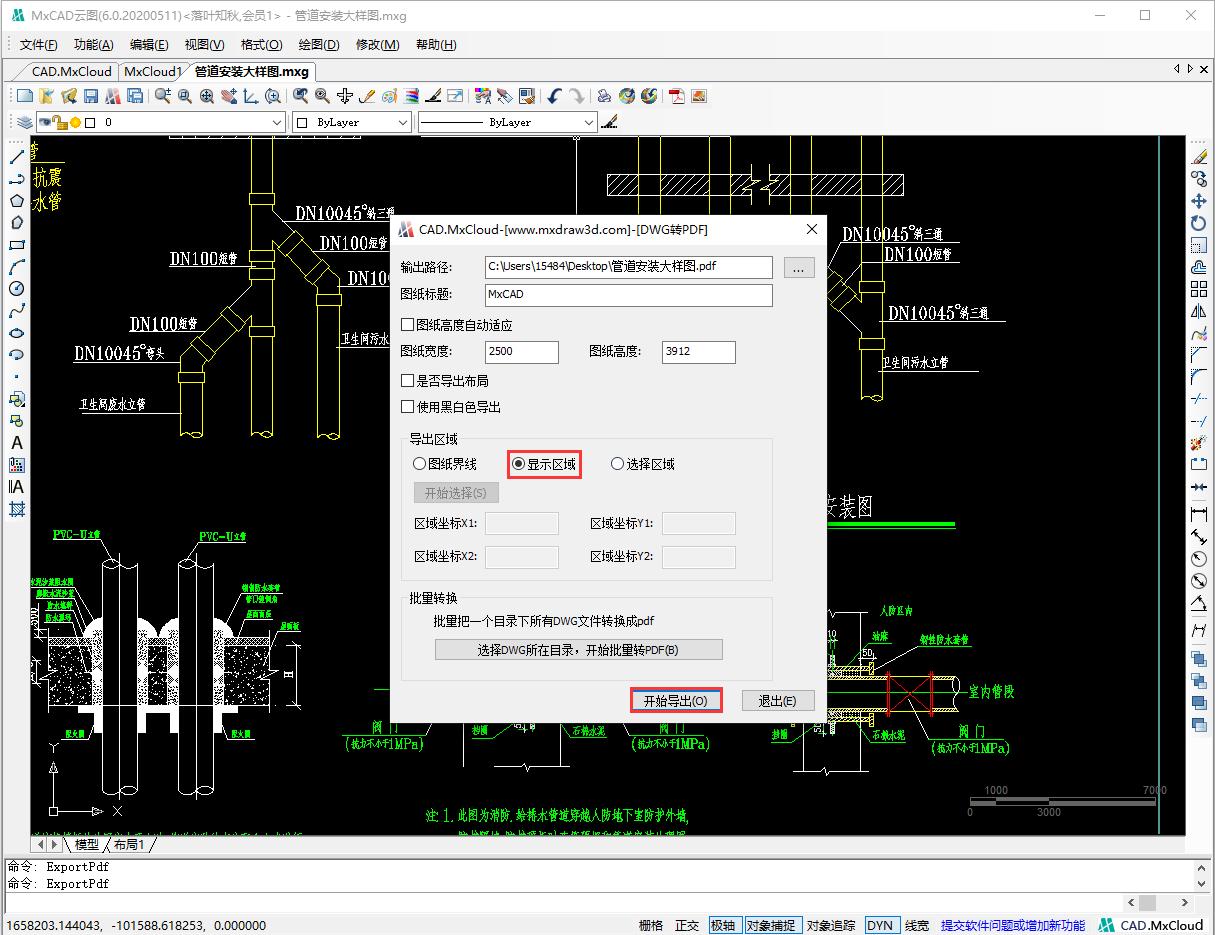Screen dimensions: 1215x935
Task: Click the Layer Manager stacked-layers icon
Action: 22,121
